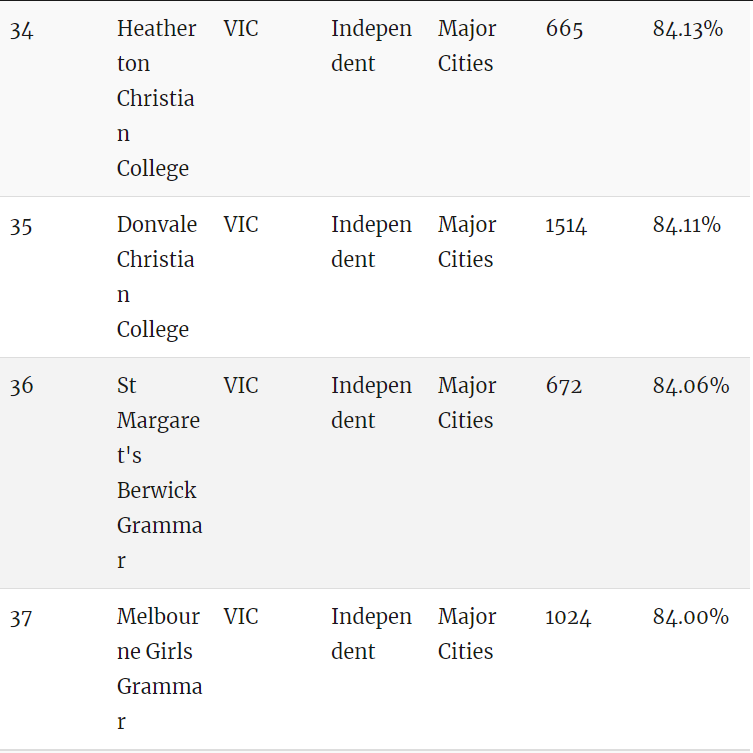Select Melbourne Girls Grammar name cell
Image resolution: width=753 pixels, height=753 pixels.
click(159, 669)
